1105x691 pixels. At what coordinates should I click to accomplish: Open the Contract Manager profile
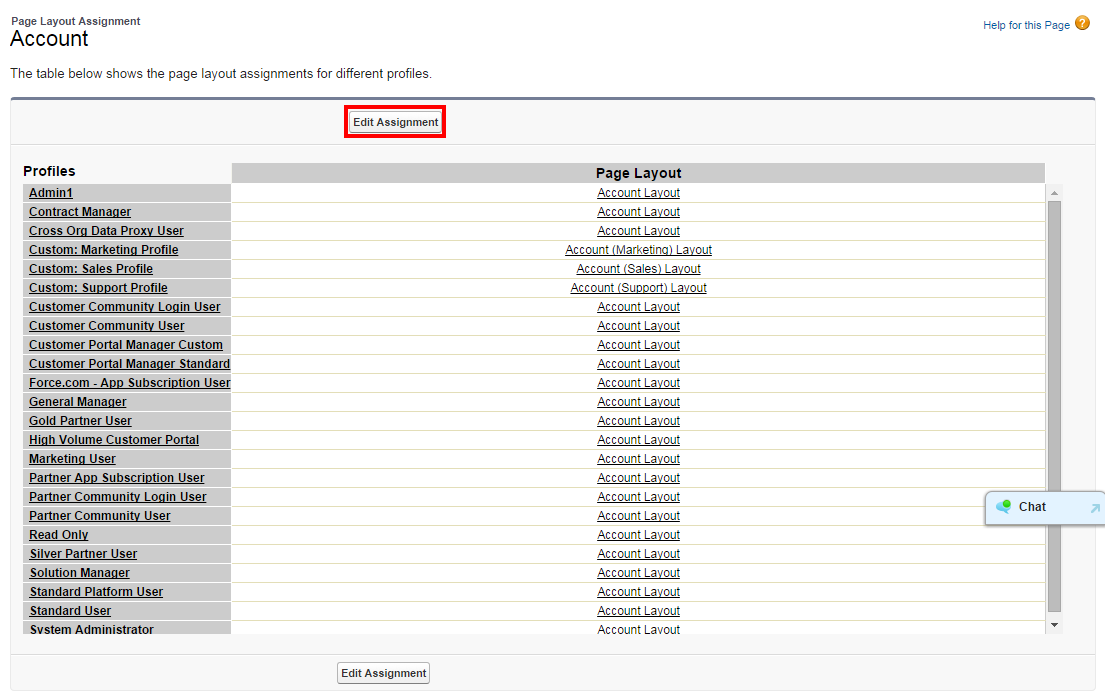point(80,212)
